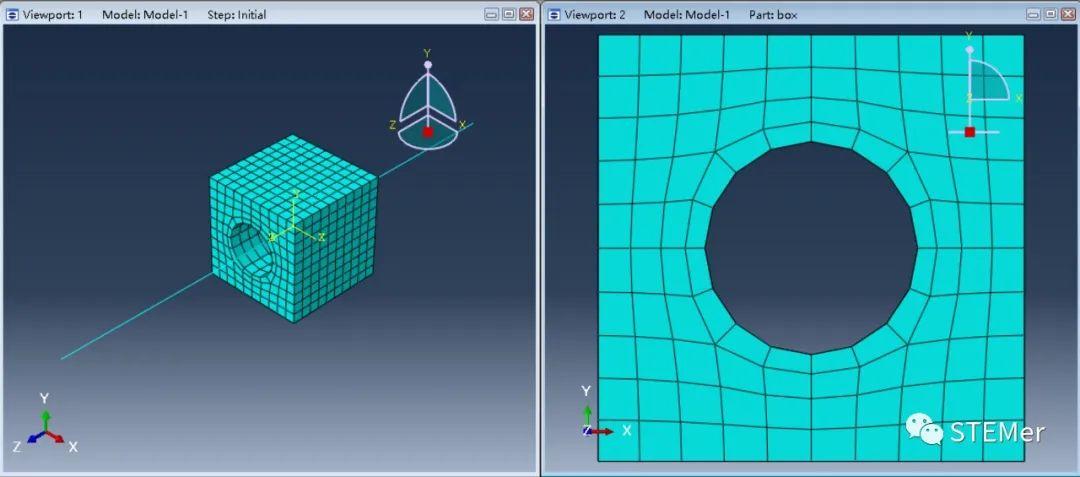Click blue Z arrow of Viewport 1 view triad
The width and height of the screenshot is (1080, 477).
[35, 437]
